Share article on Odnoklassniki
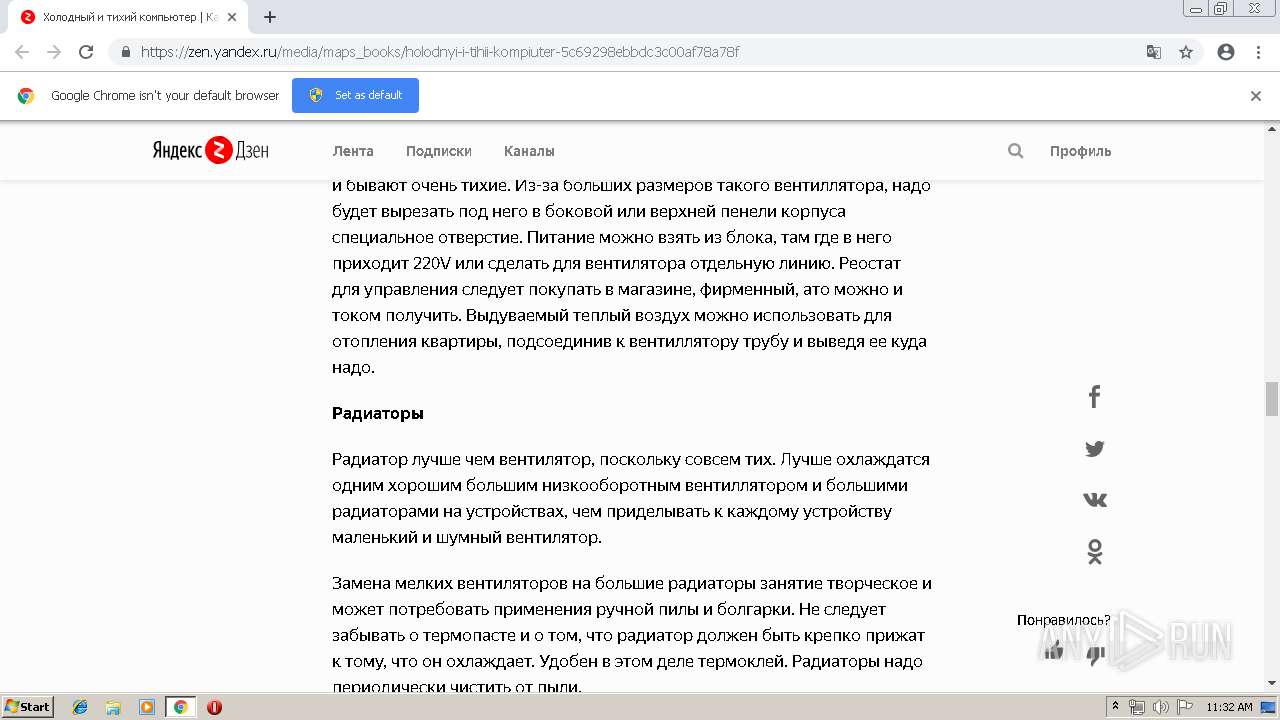Screen dimensions: 1280x720 click(x=1094, y=552)
